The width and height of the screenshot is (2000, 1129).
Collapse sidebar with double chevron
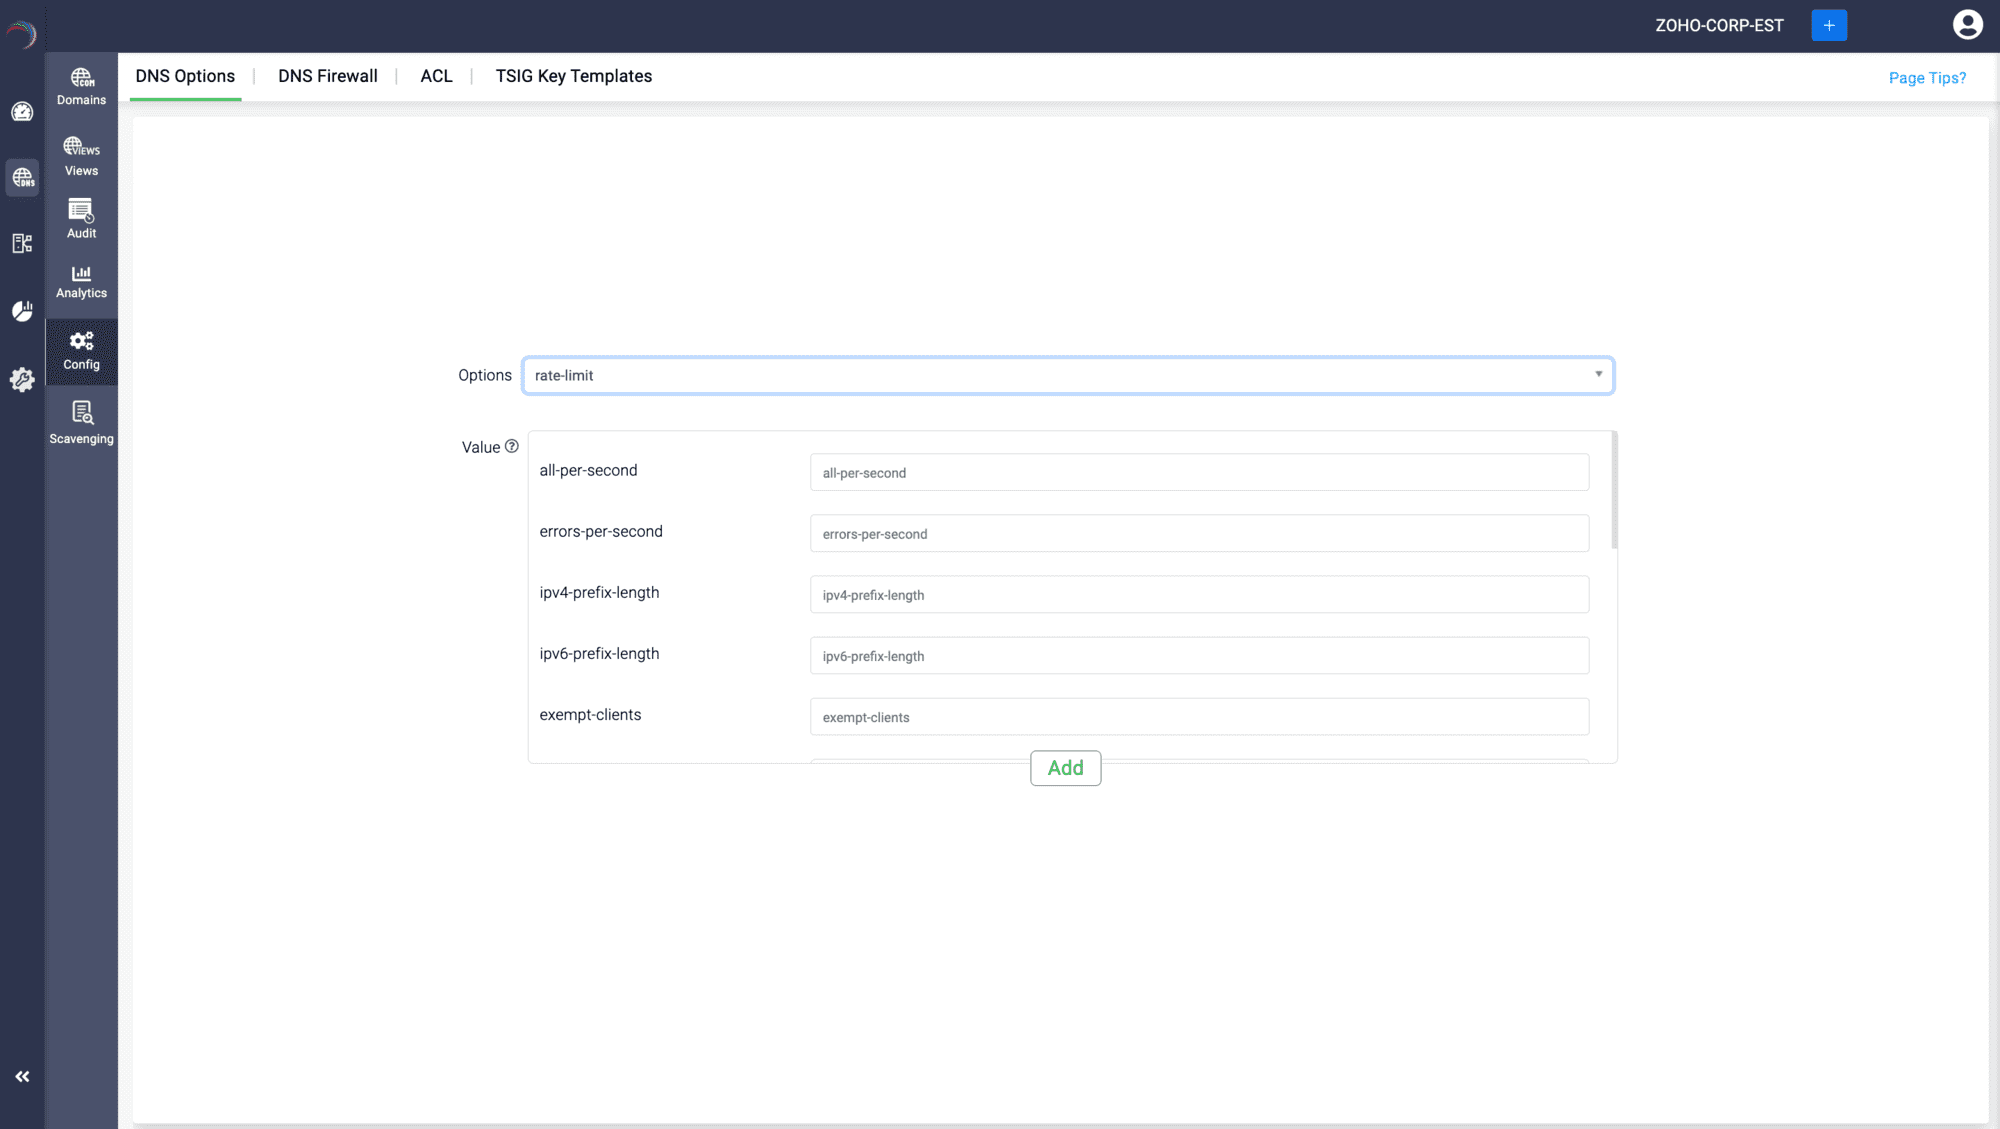22,1076
